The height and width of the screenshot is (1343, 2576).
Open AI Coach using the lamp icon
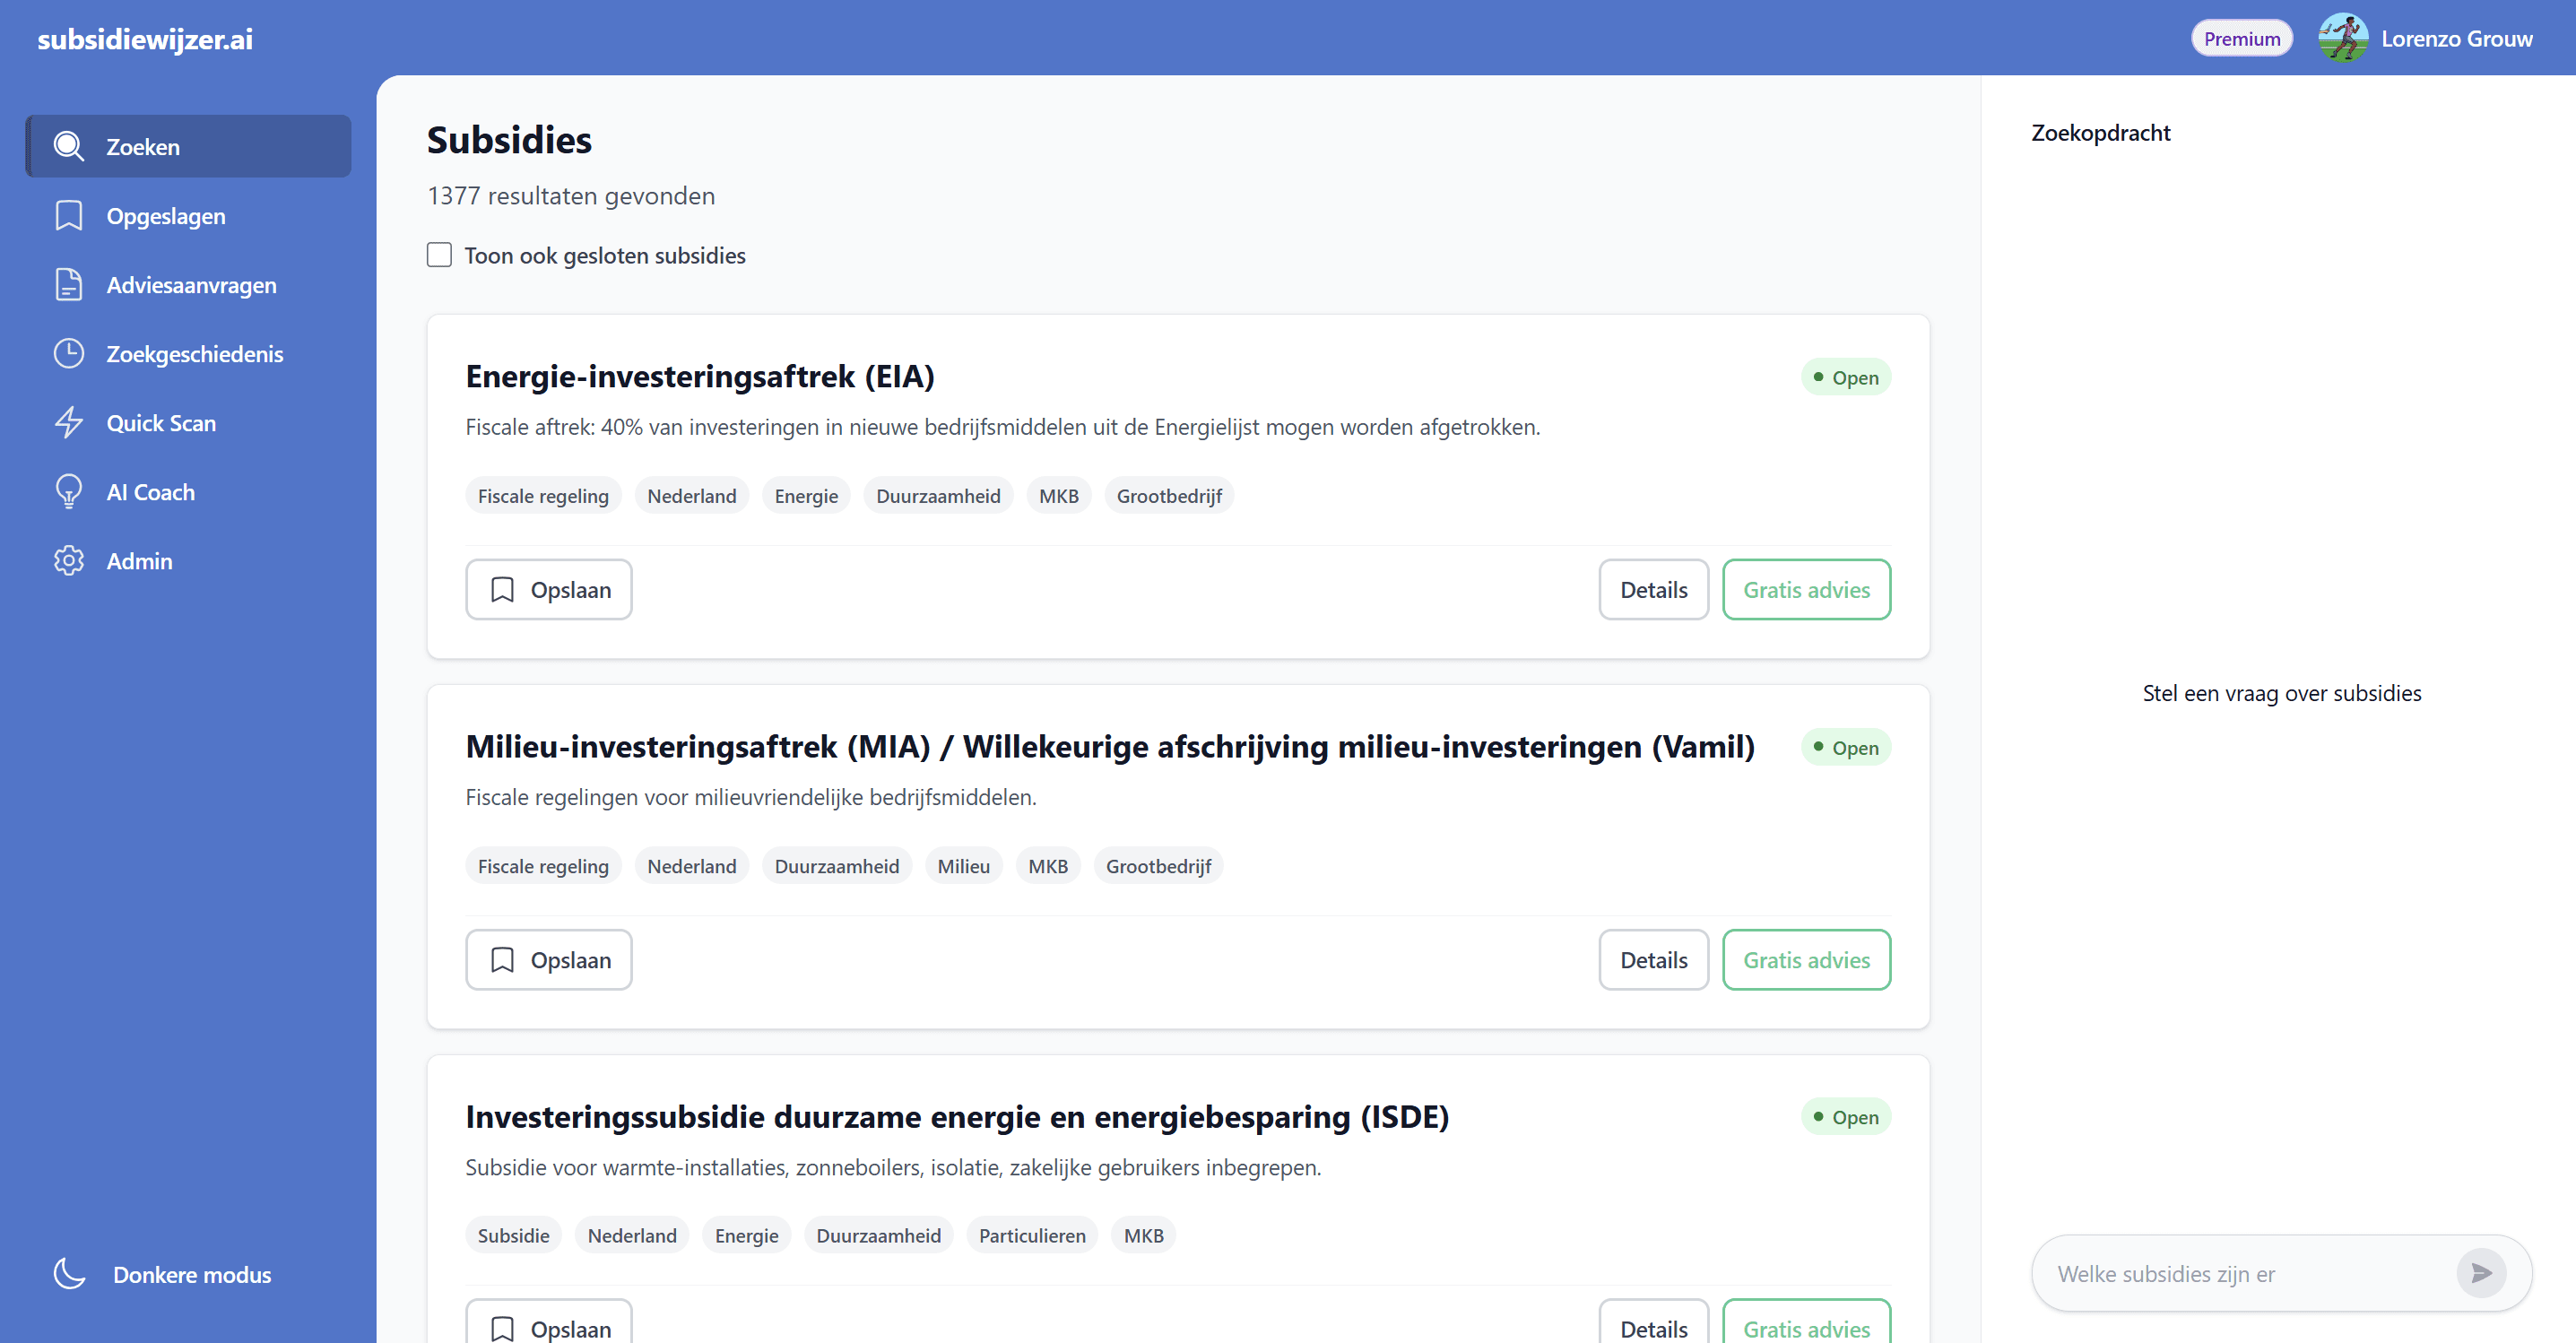[68, 491]
